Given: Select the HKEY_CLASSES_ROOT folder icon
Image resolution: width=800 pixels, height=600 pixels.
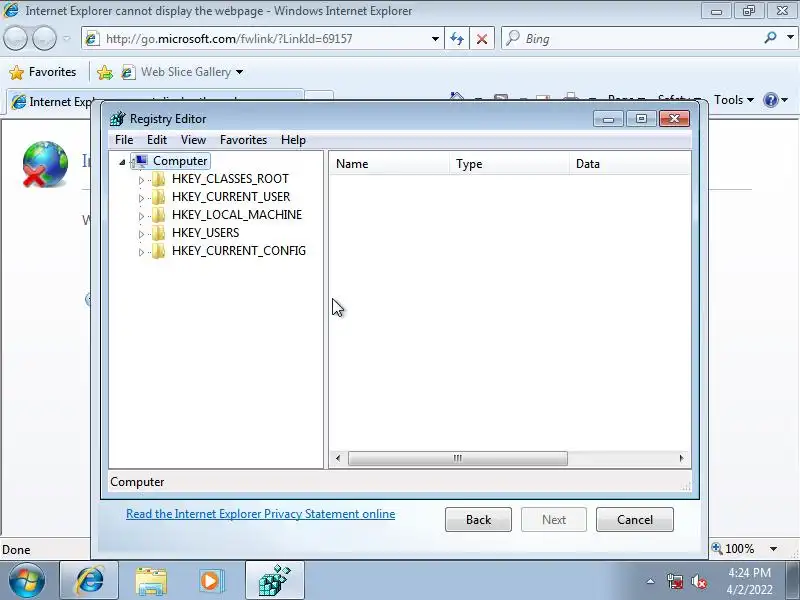Looking at the screenshot, I should pos(159,179).
